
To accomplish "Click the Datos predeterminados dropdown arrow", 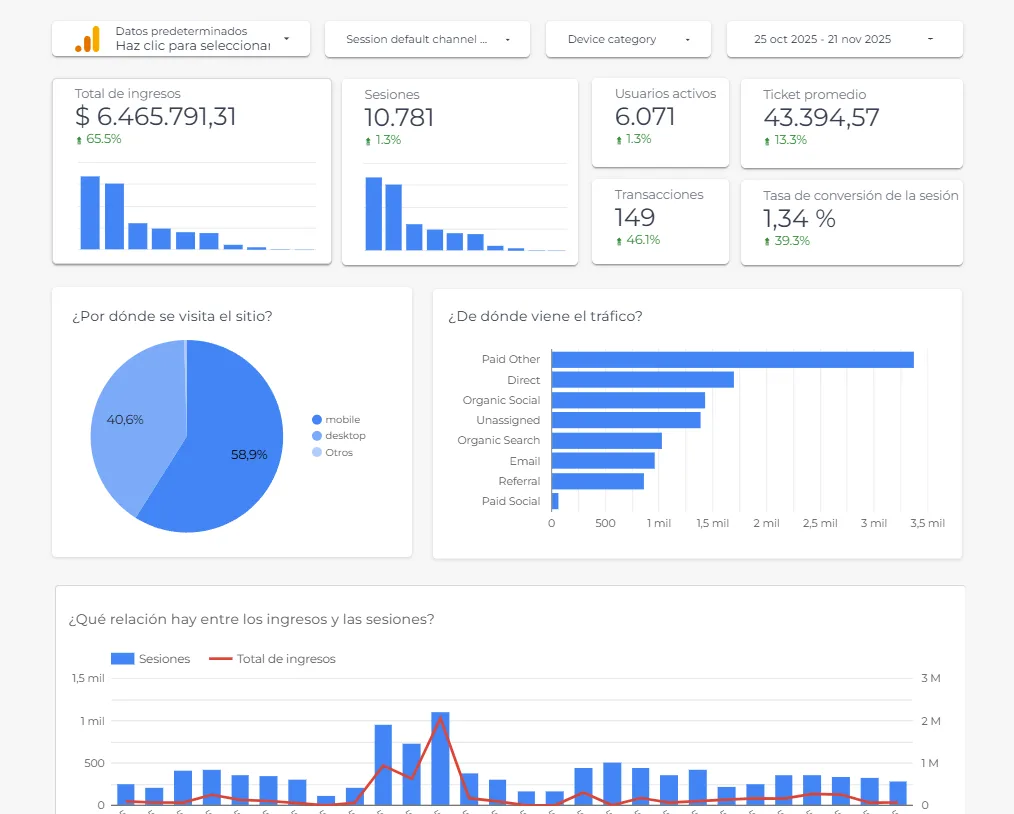I will click(286, 38).
